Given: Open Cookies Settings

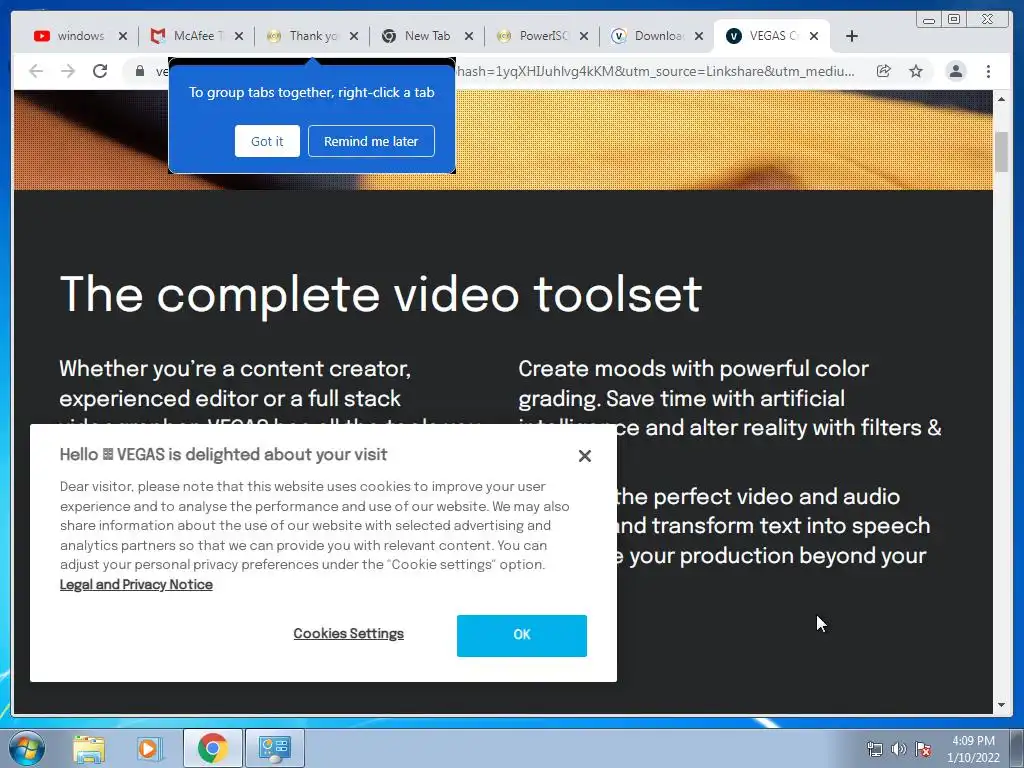Looking at the screenshot, I should 349,633.
